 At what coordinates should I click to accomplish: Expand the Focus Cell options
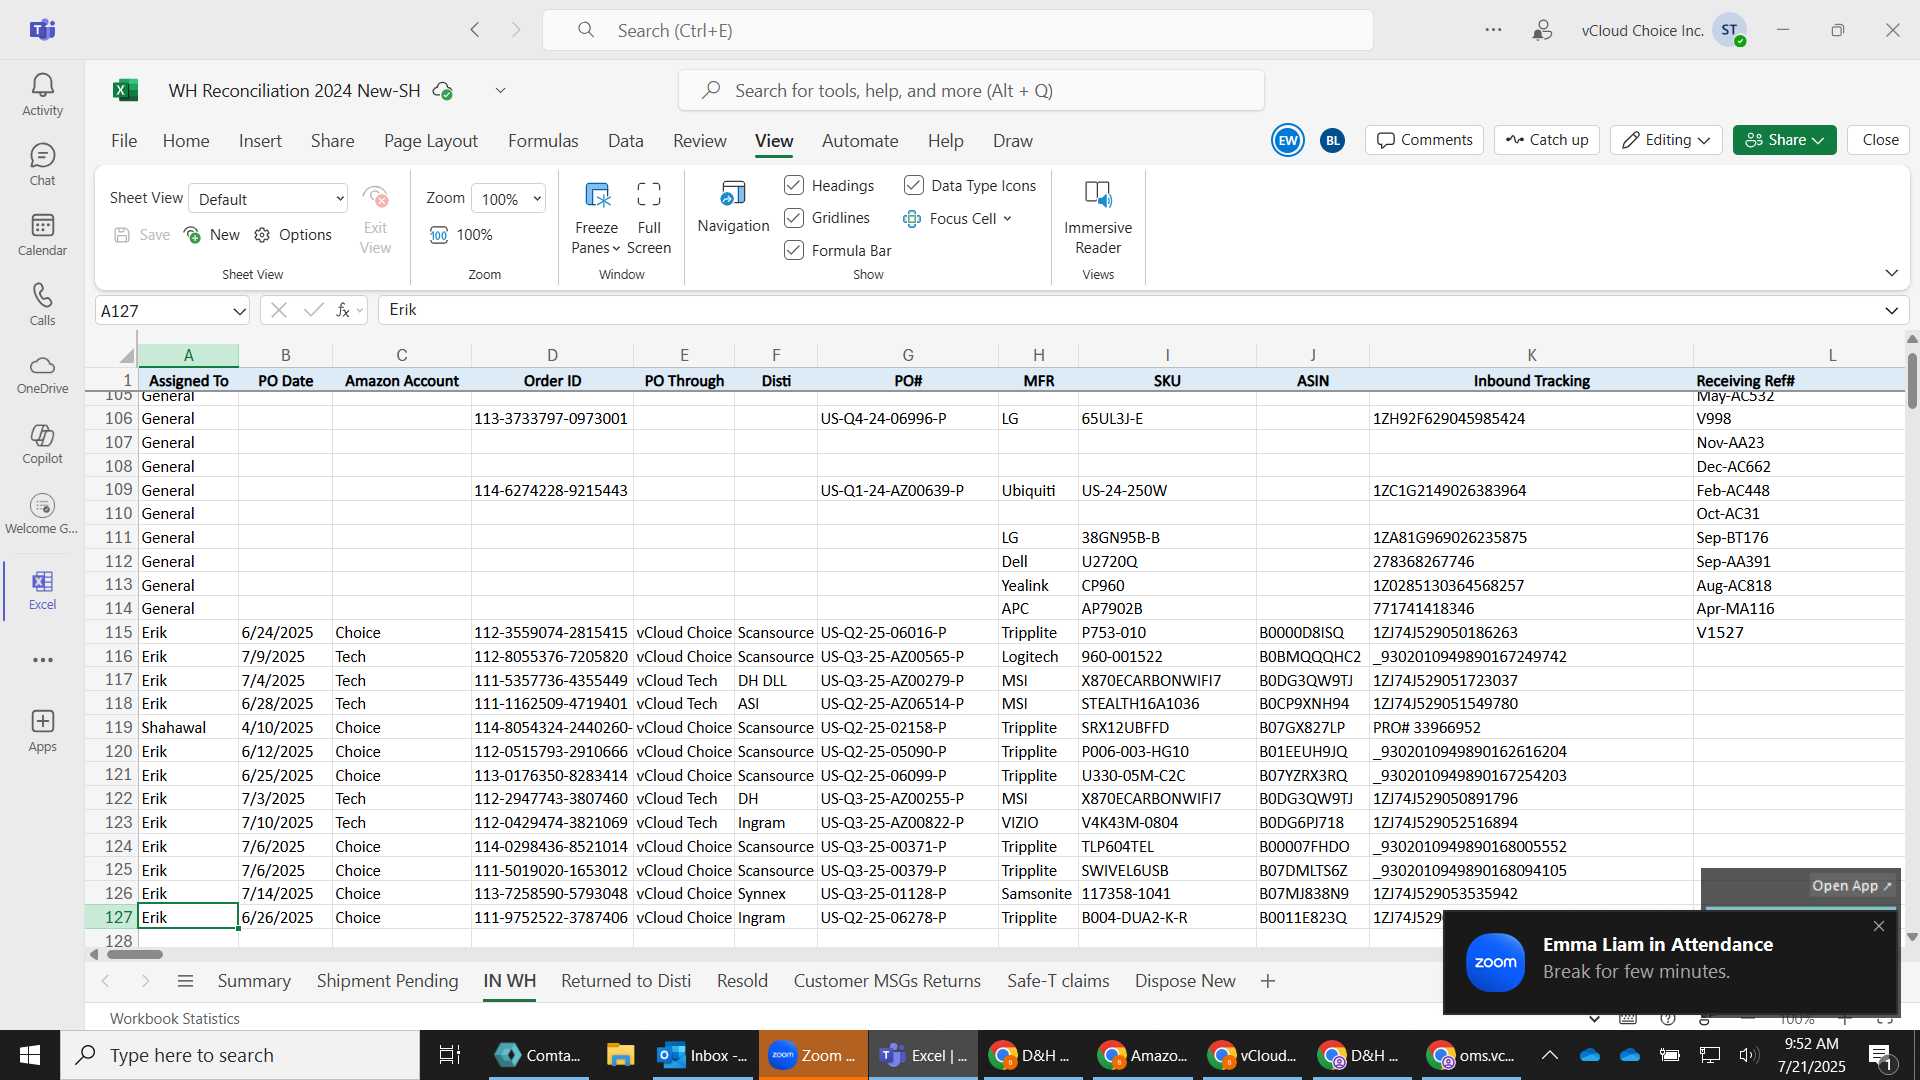[1007, 218]
